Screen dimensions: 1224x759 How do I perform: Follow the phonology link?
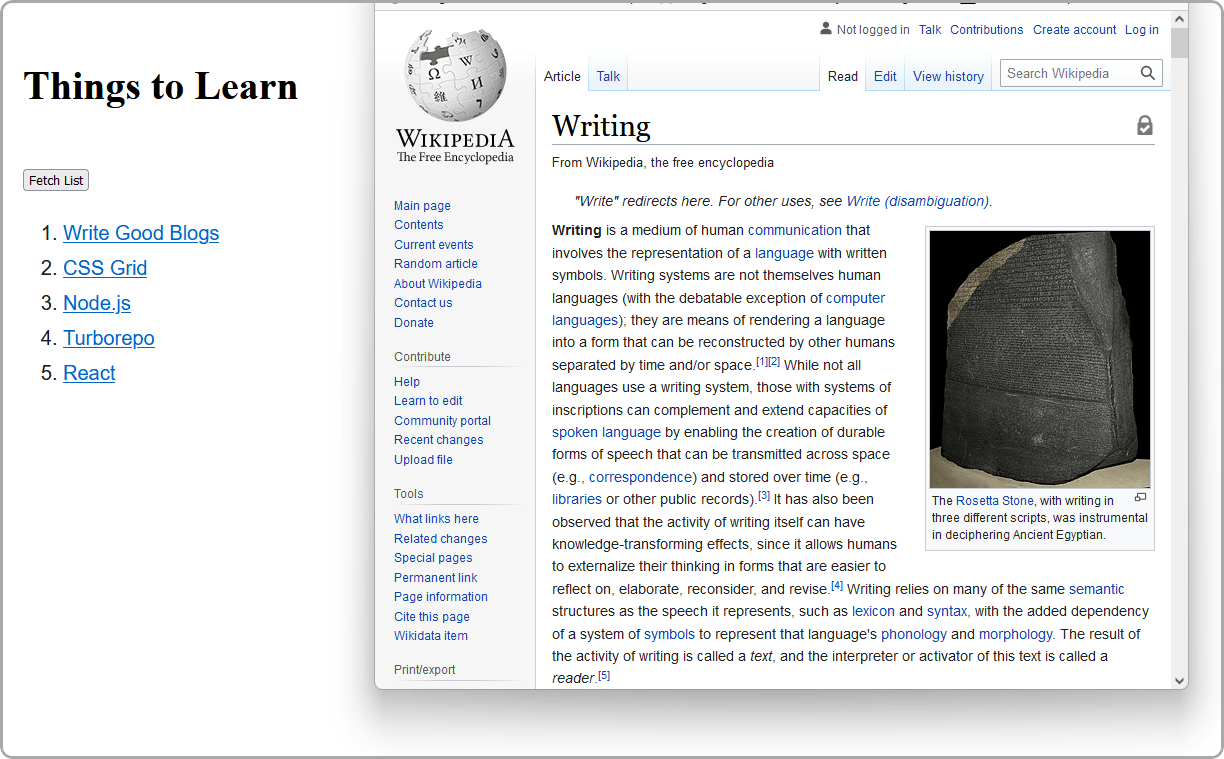[x=914, y=634]
